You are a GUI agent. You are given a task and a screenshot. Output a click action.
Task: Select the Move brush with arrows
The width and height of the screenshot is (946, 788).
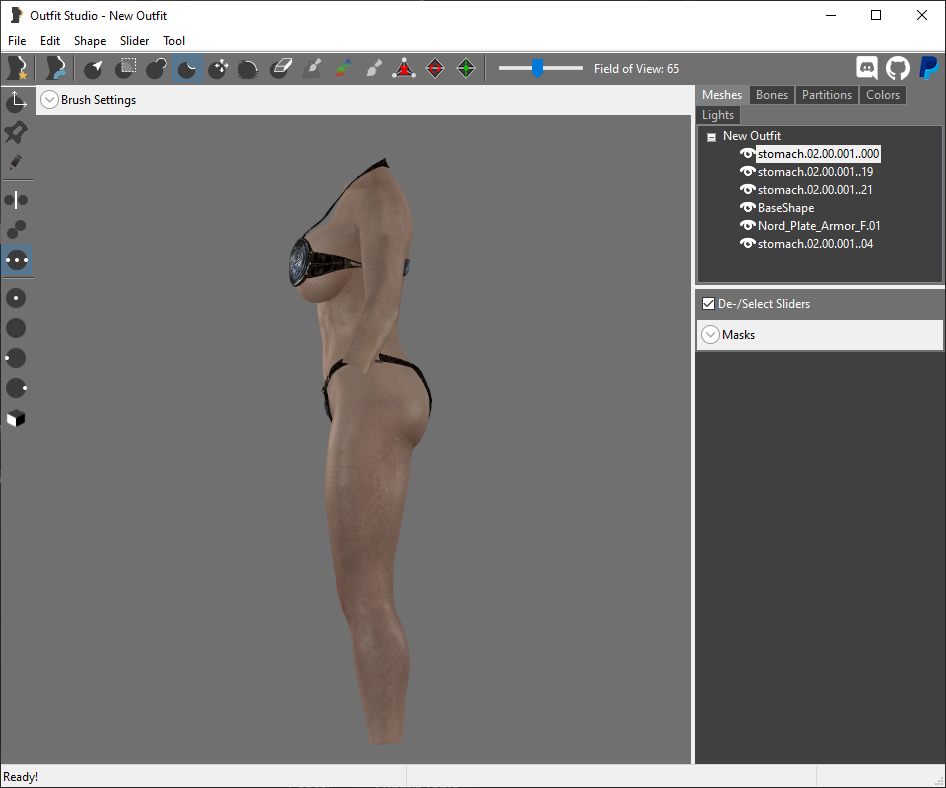[218, 69]
